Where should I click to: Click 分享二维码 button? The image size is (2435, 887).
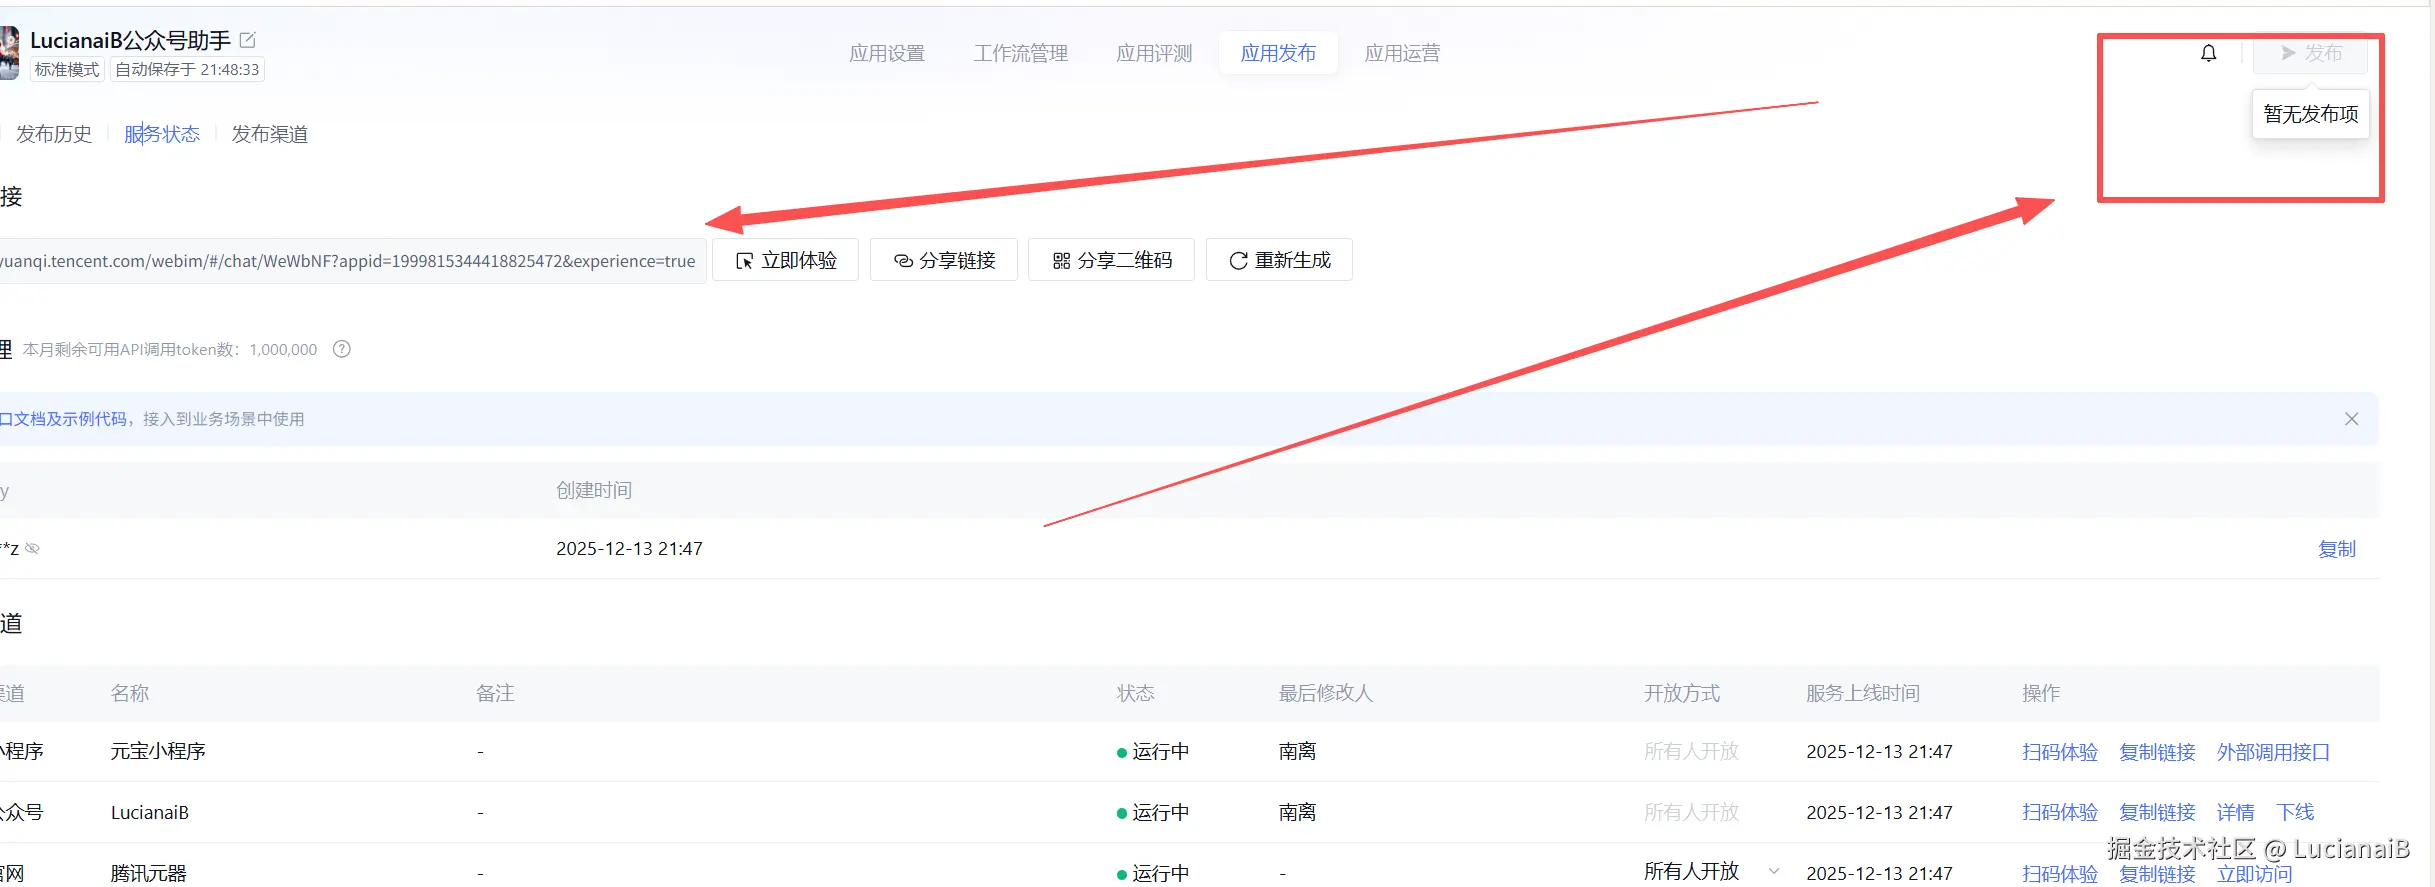tap(1111, 260)
